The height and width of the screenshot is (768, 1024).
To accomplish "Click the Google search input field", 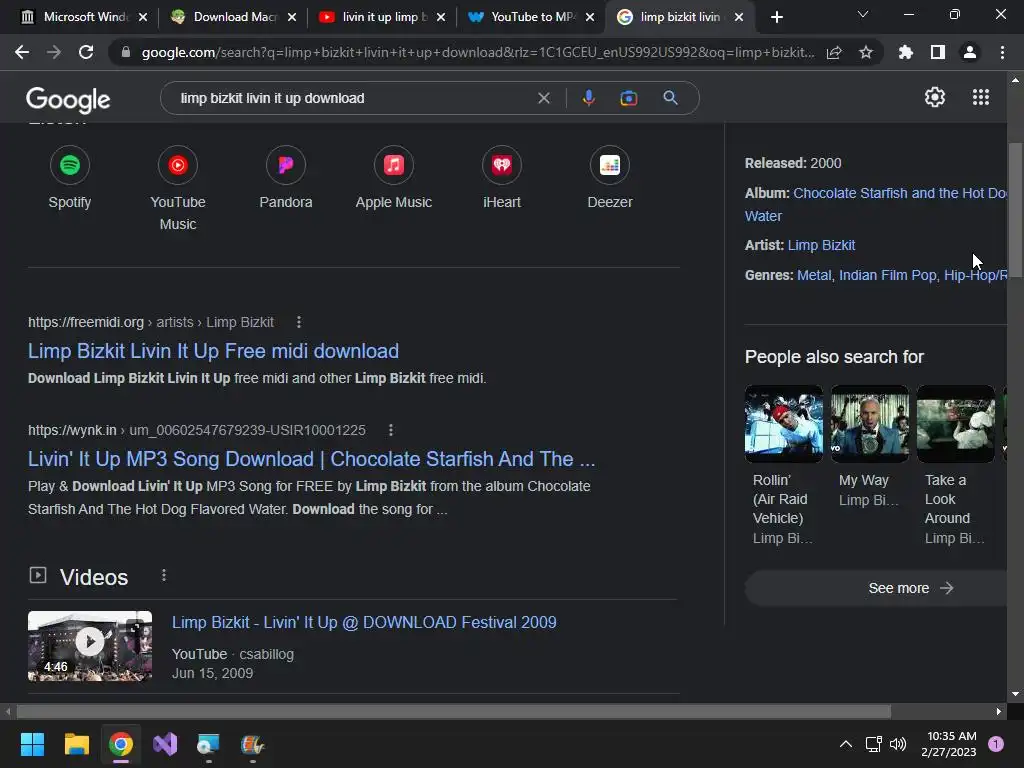I will click(x=353, y=98).
